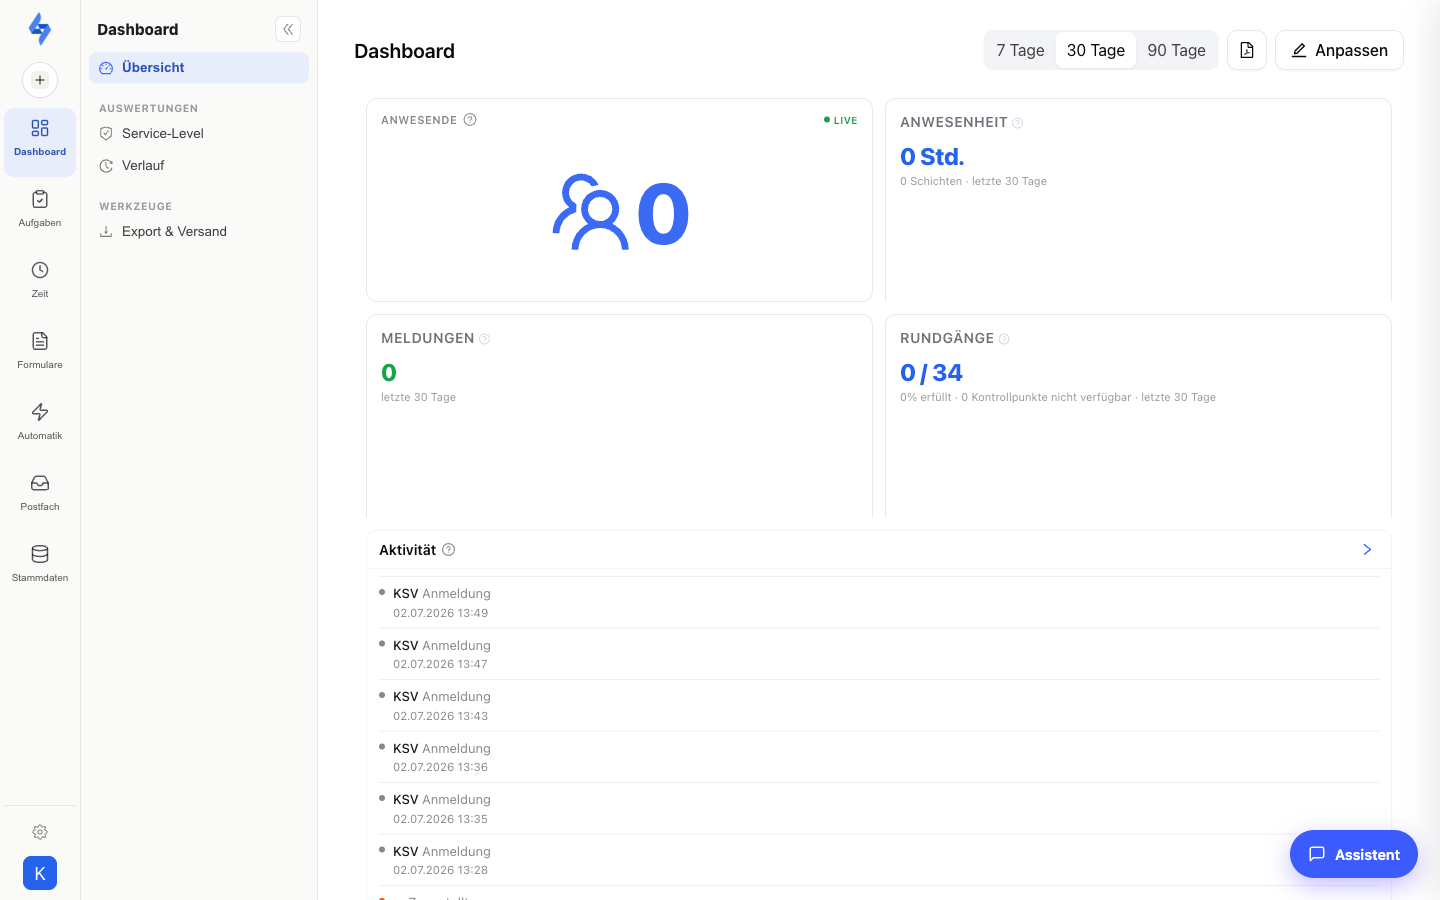1440x900 pixels.
Task: Click help icon next to Meldungen
Action: click(x=484, y=339)
